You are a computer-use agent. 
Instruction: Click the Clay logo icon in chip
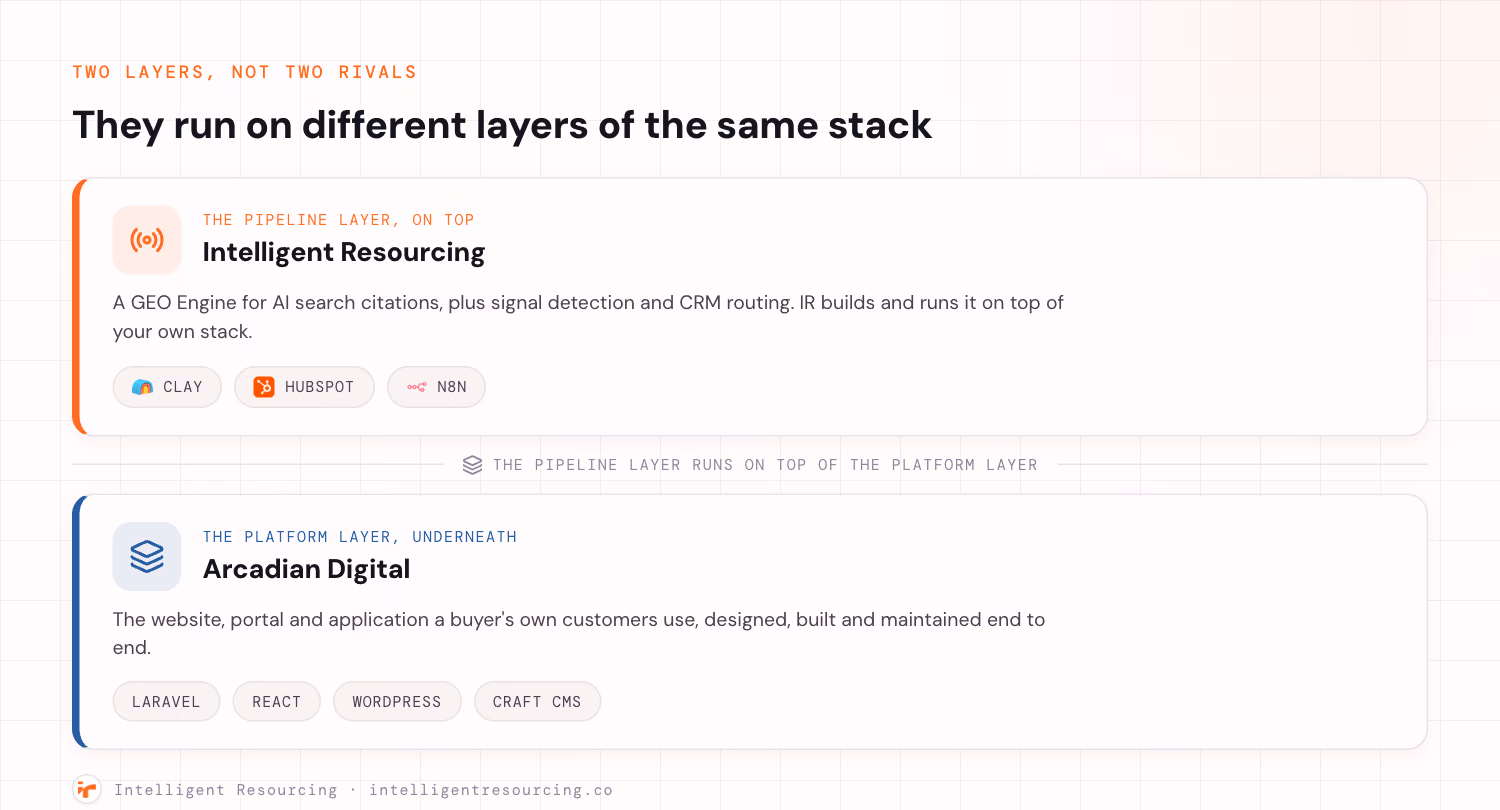coord(143,387)
